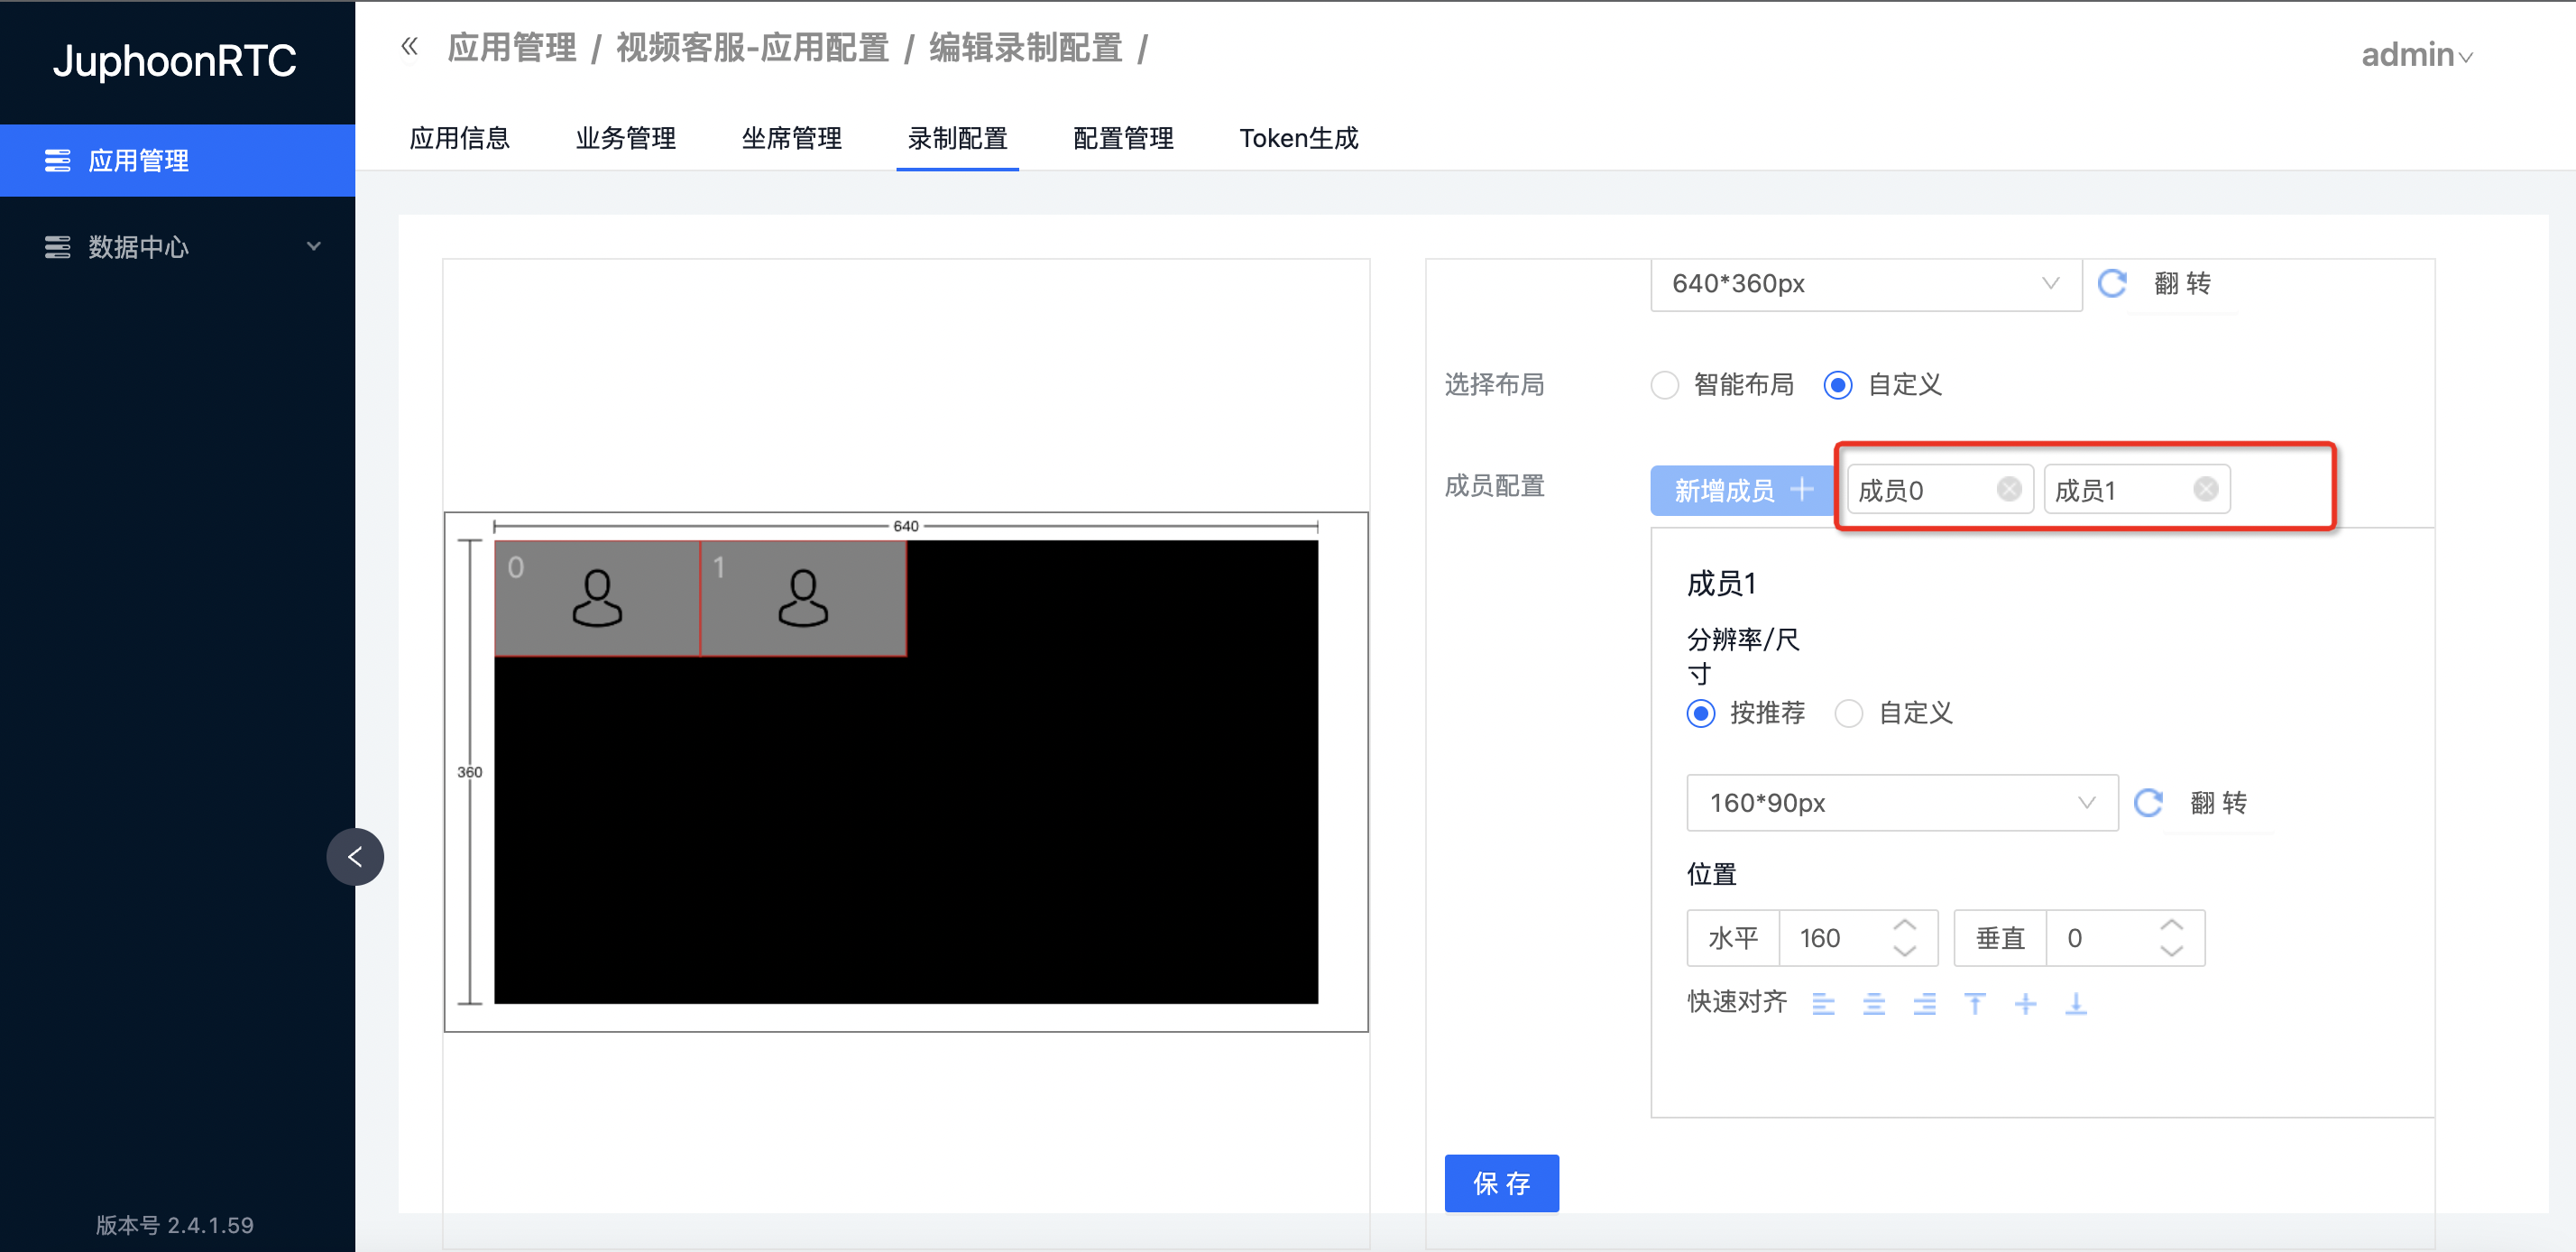This screenshot has height=1252, width=2576.
Task: Click the horizontal center alignment icon
Action: pyautogui.click(x=1874, y=1004)
